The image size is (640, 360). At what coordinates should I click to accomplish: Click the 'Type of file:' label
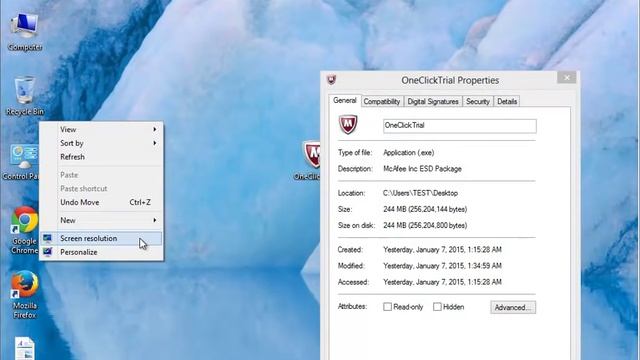tap(355, 153)
